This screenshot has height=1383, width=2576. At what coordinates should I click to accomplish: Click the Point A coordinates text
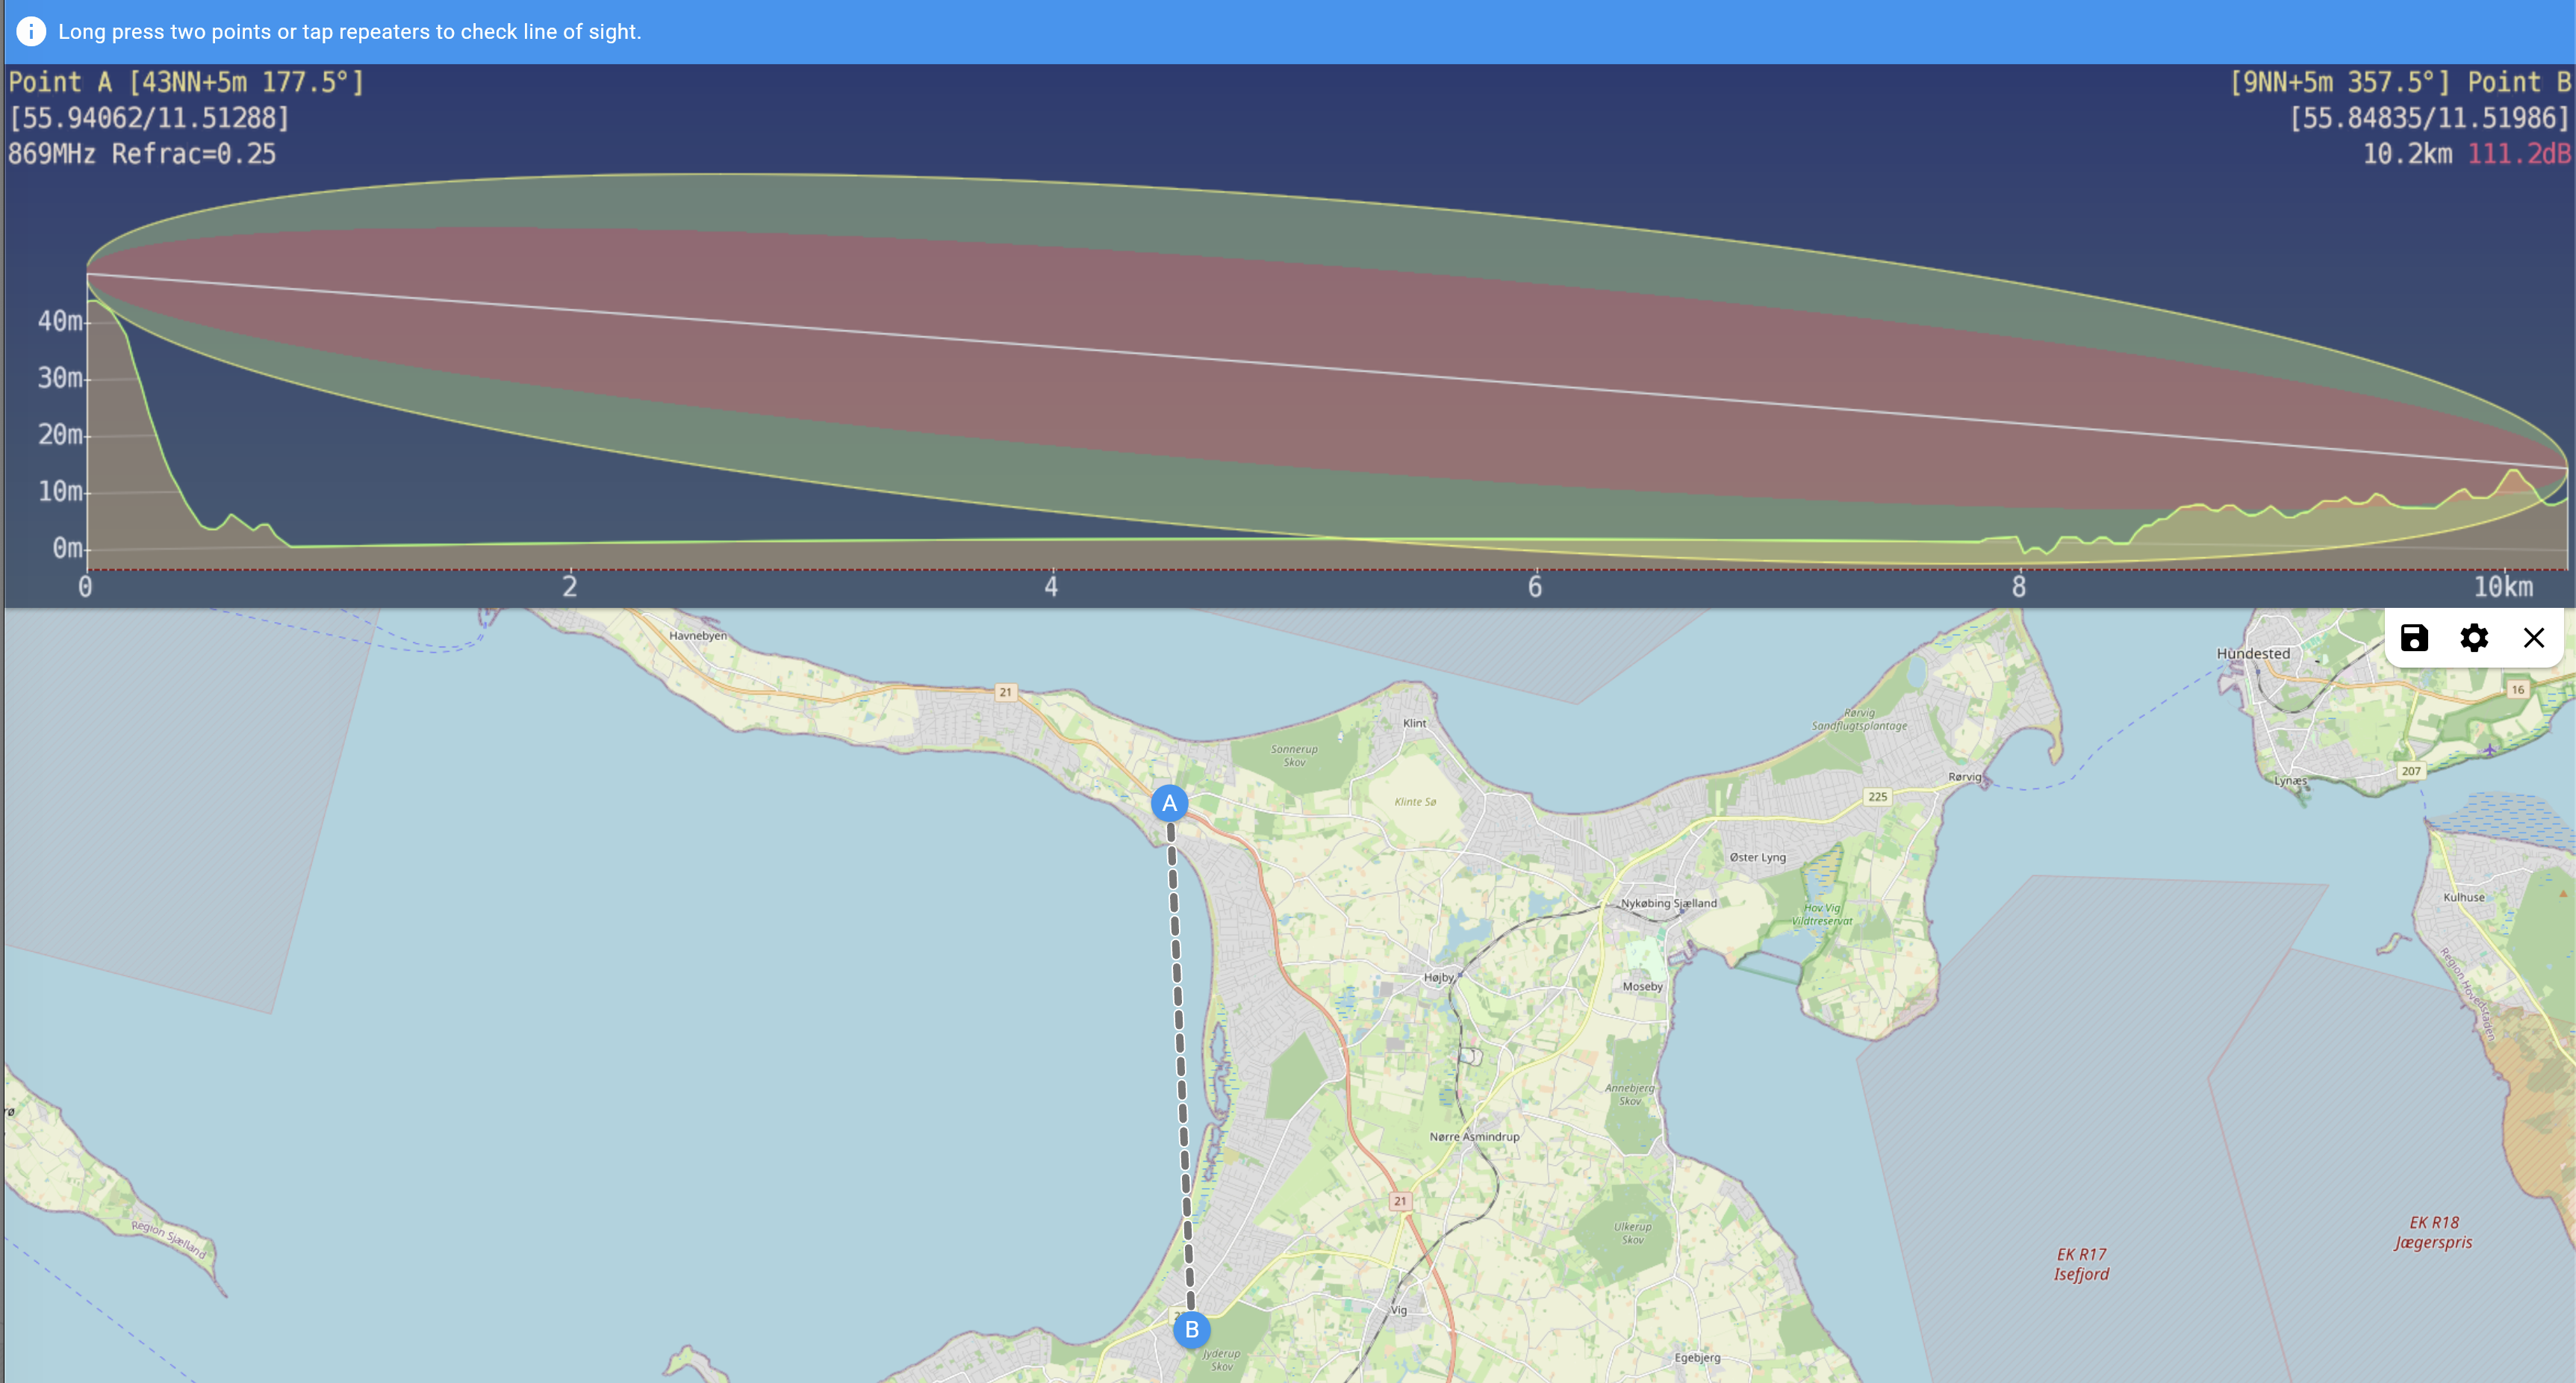click(149, 118)
